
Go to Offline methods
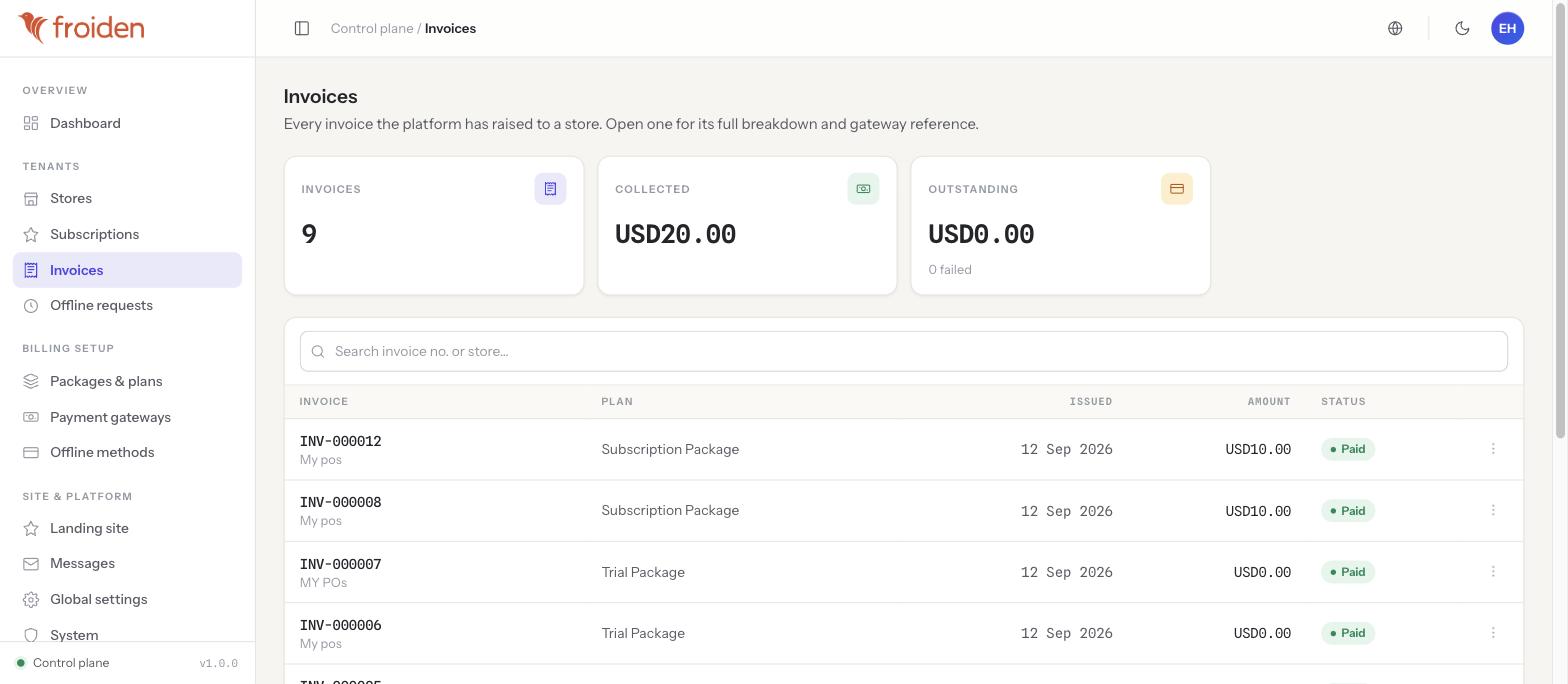point(127,452)
